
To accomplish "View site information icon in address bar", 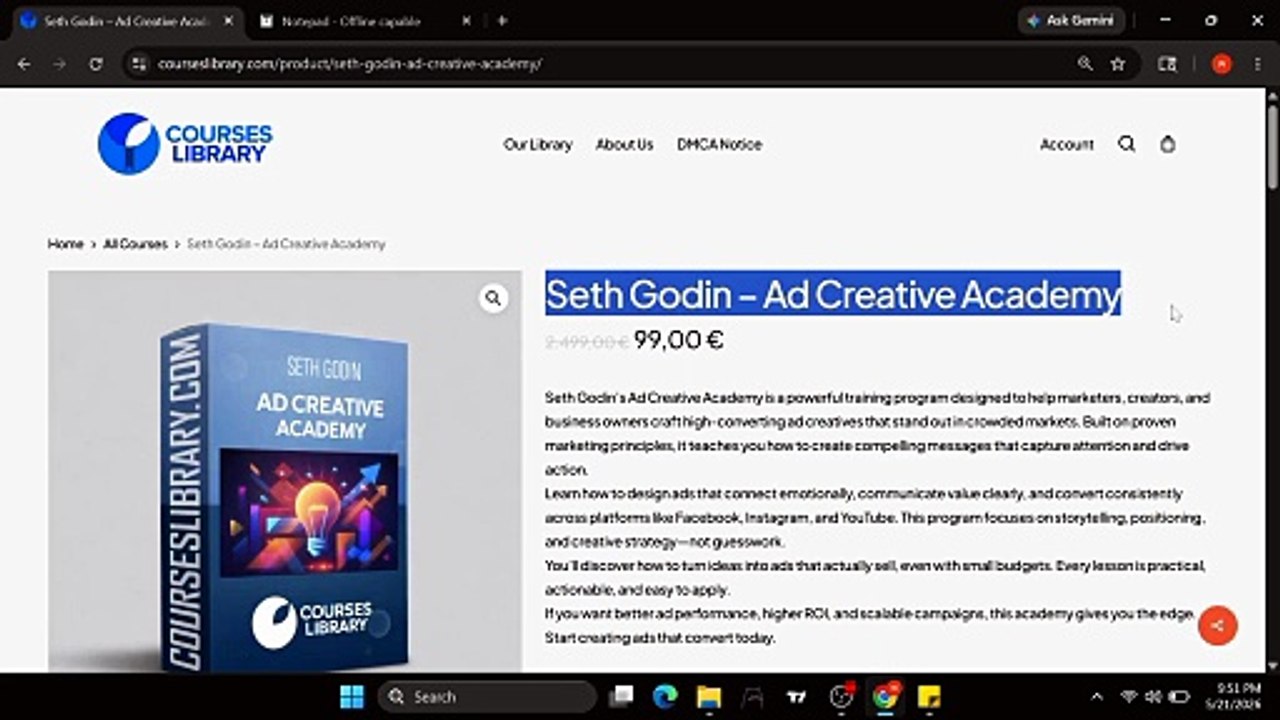I will 138,63.
